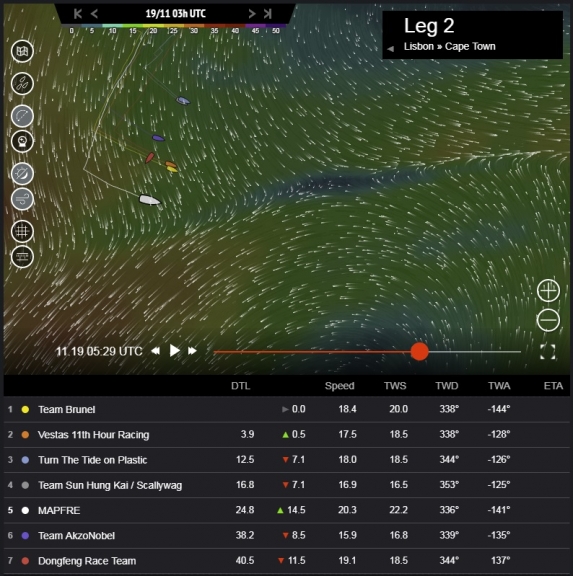
Task: Toggle the bottom sidebar layers icon
Action: pos(22,256)
